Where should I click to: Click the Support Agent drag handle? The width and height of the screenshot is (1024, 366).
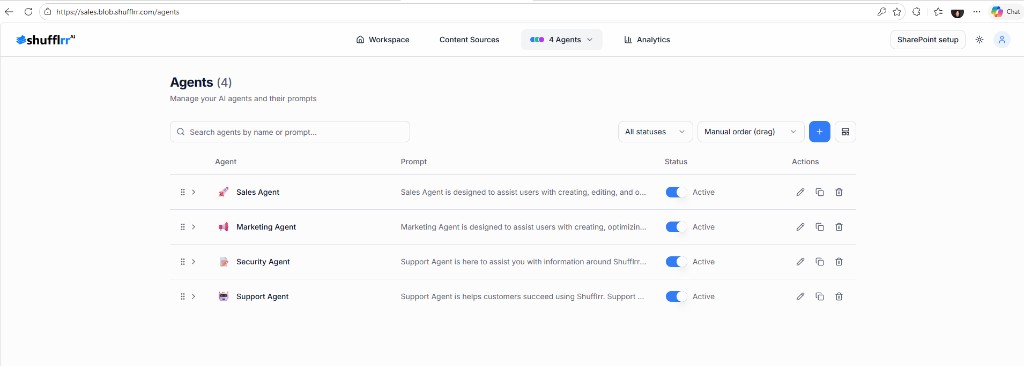(182, 296)
